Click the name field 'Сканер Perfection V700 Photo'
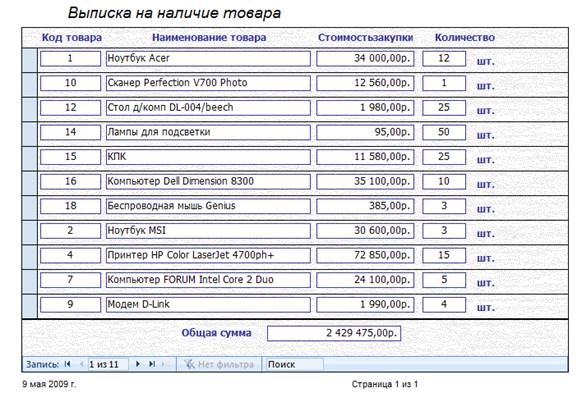The height and width of the screenshot is (402, 582). pos(208,83)
